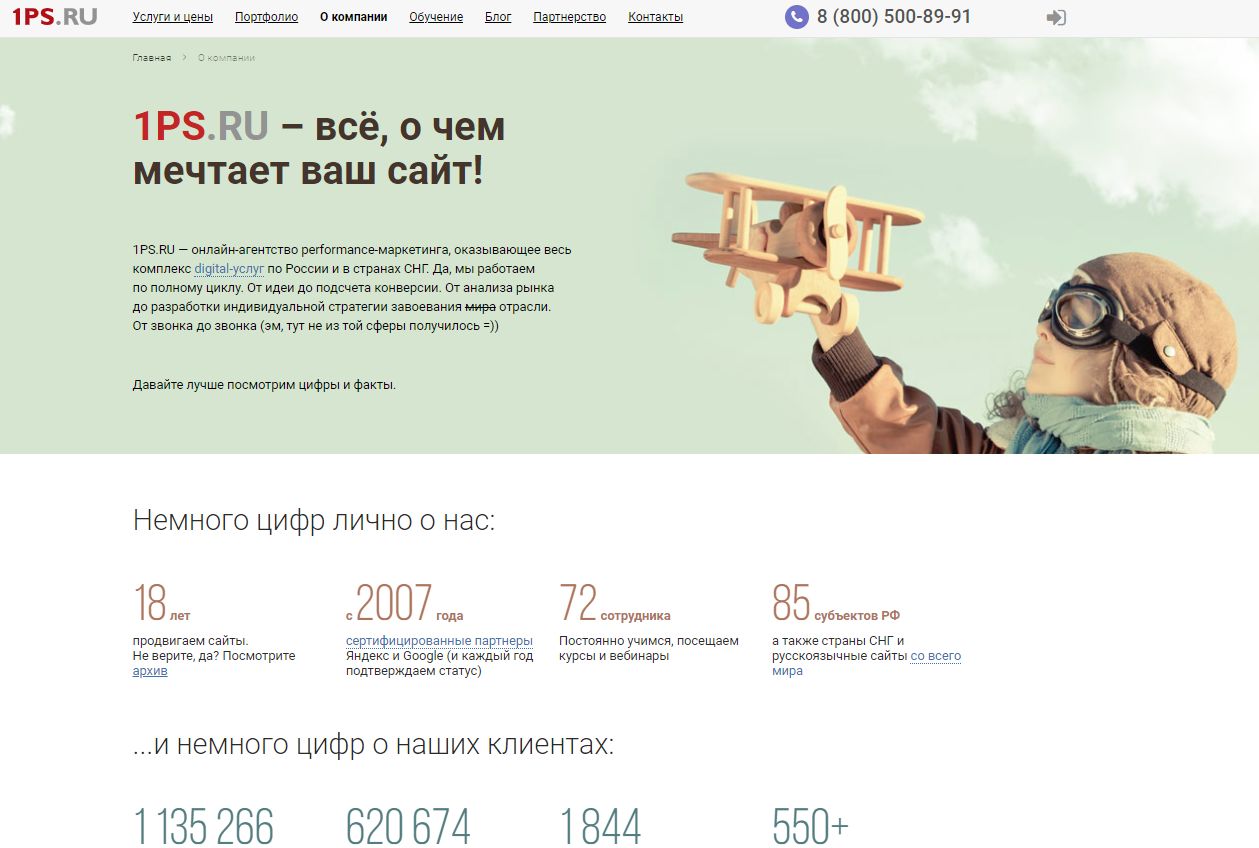Call the number 8 (800) 500-89-91
1259x848 pixels.
pos(894,17)
